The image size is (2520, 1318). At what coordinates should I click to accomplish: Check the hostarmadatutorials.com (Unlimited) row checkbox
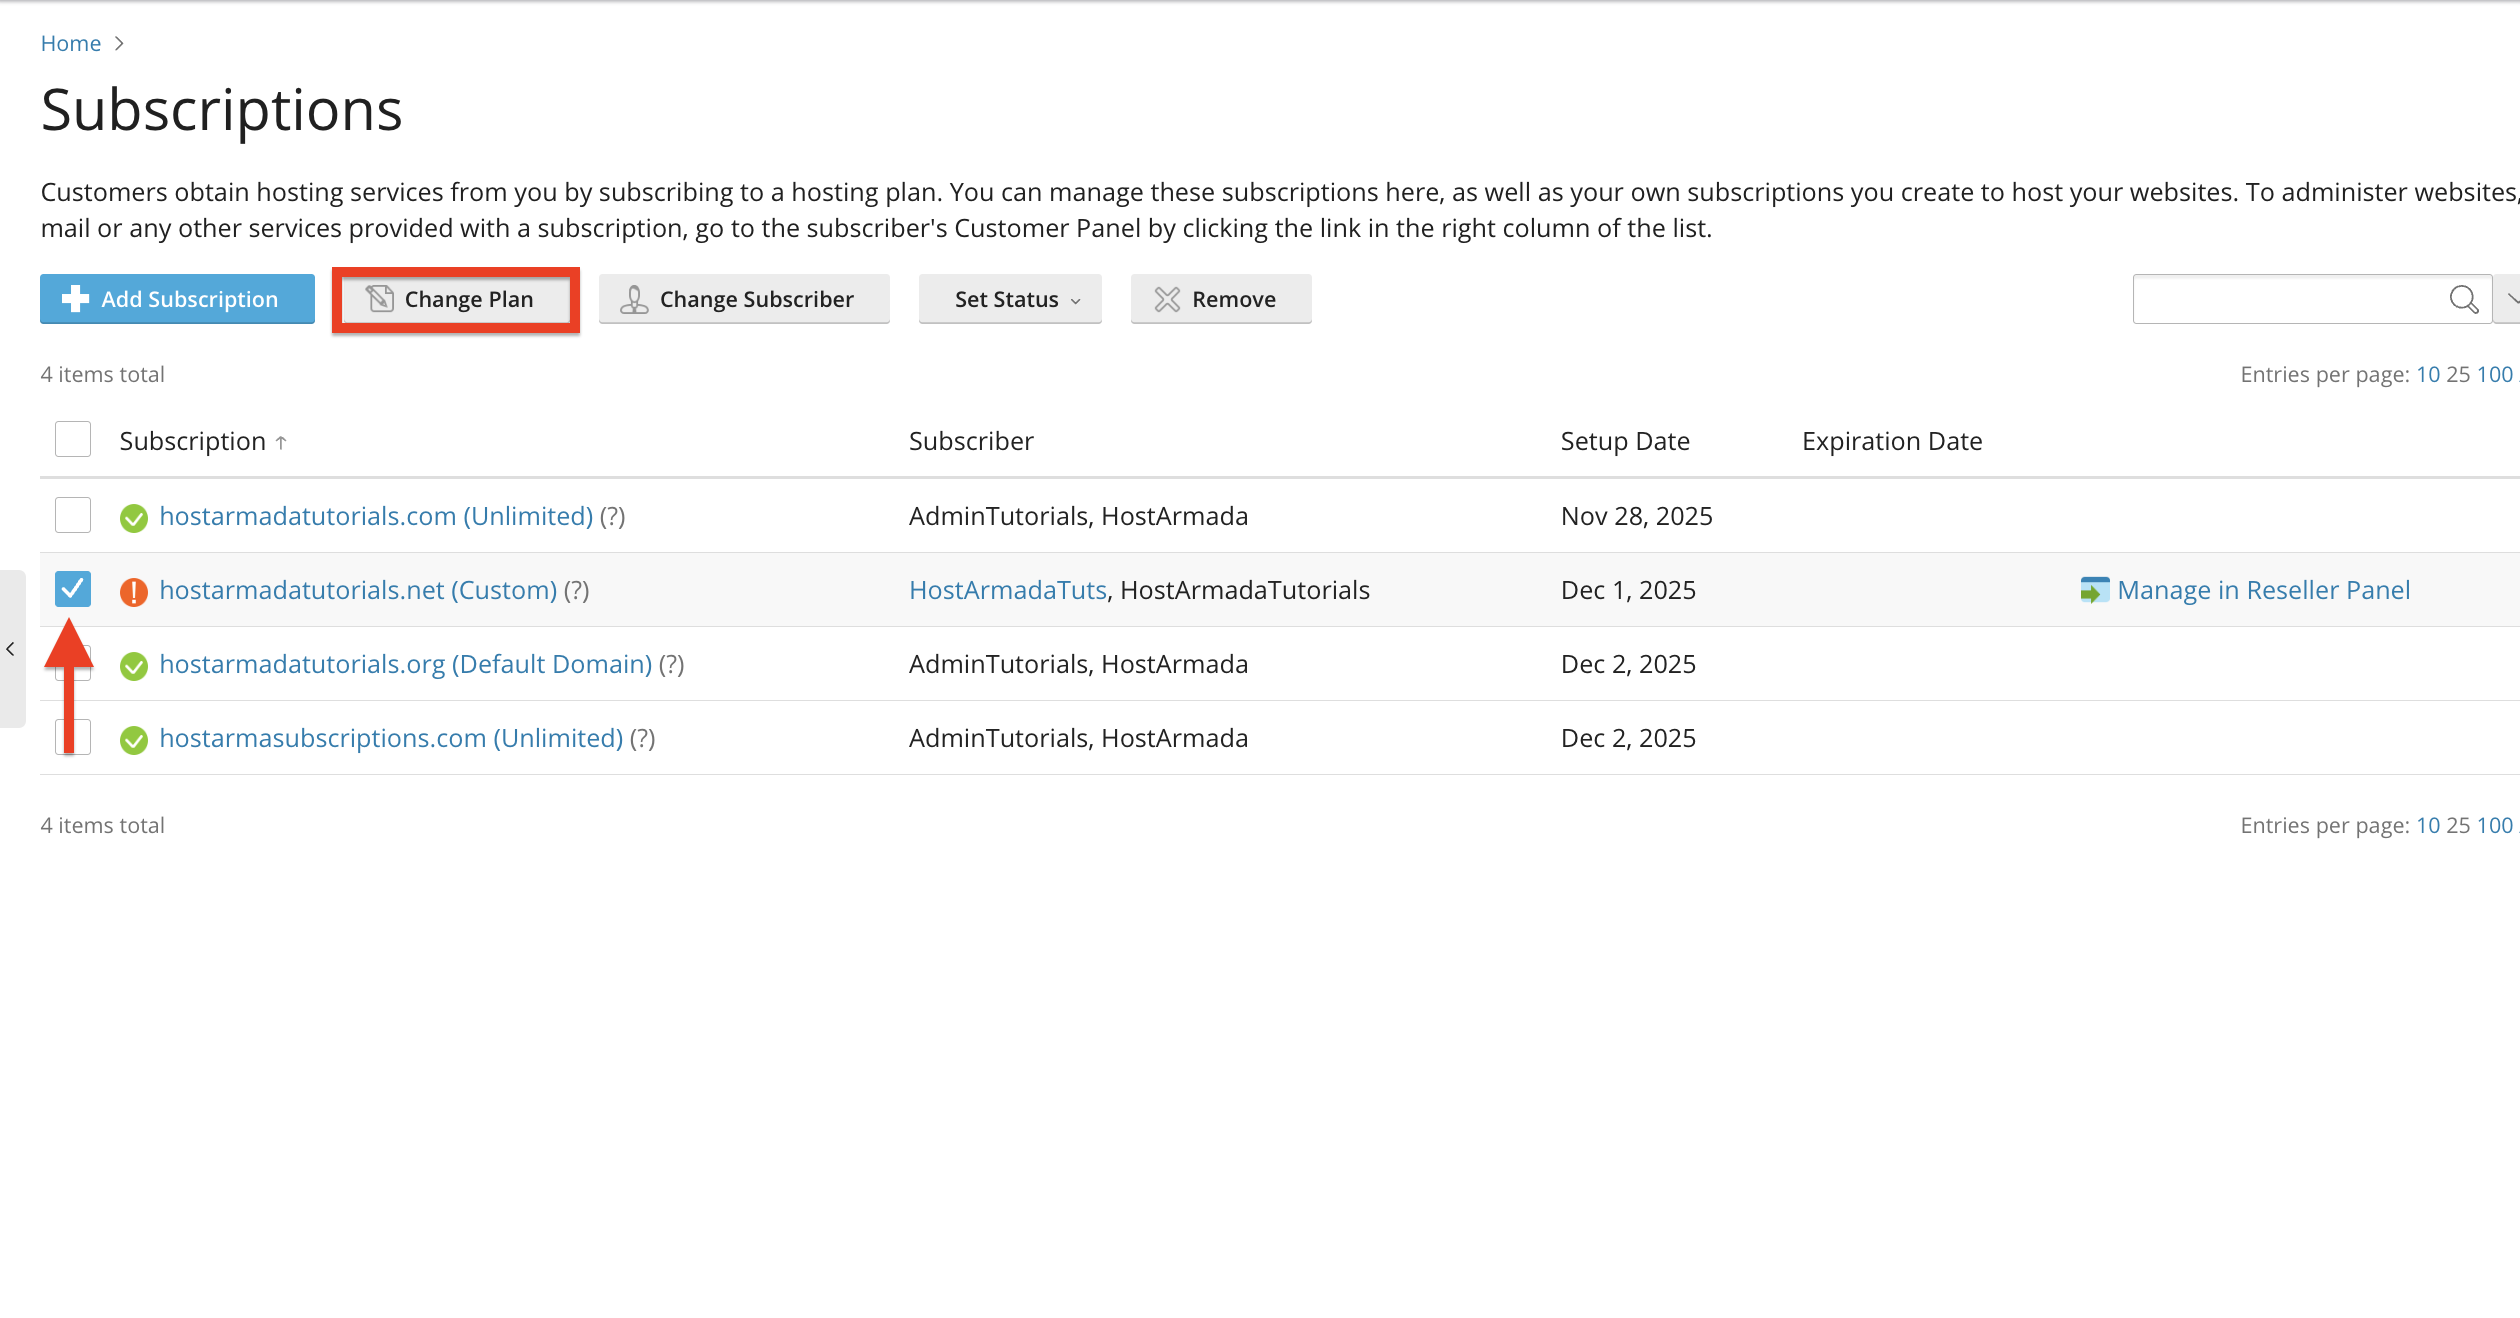(73, 515)
